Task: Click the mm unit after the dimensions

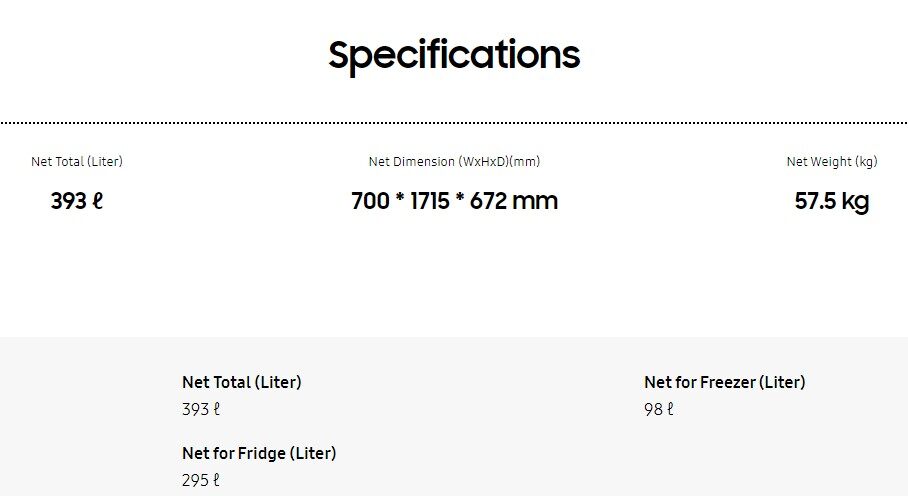Action: pyautogui.click(x=535, y=201)
